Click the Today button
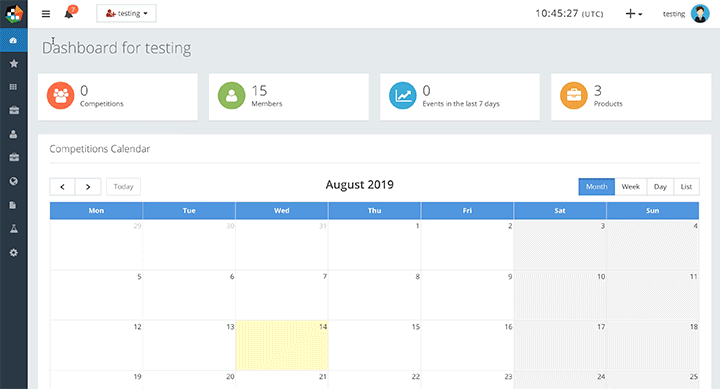 (x=124, y=186)
